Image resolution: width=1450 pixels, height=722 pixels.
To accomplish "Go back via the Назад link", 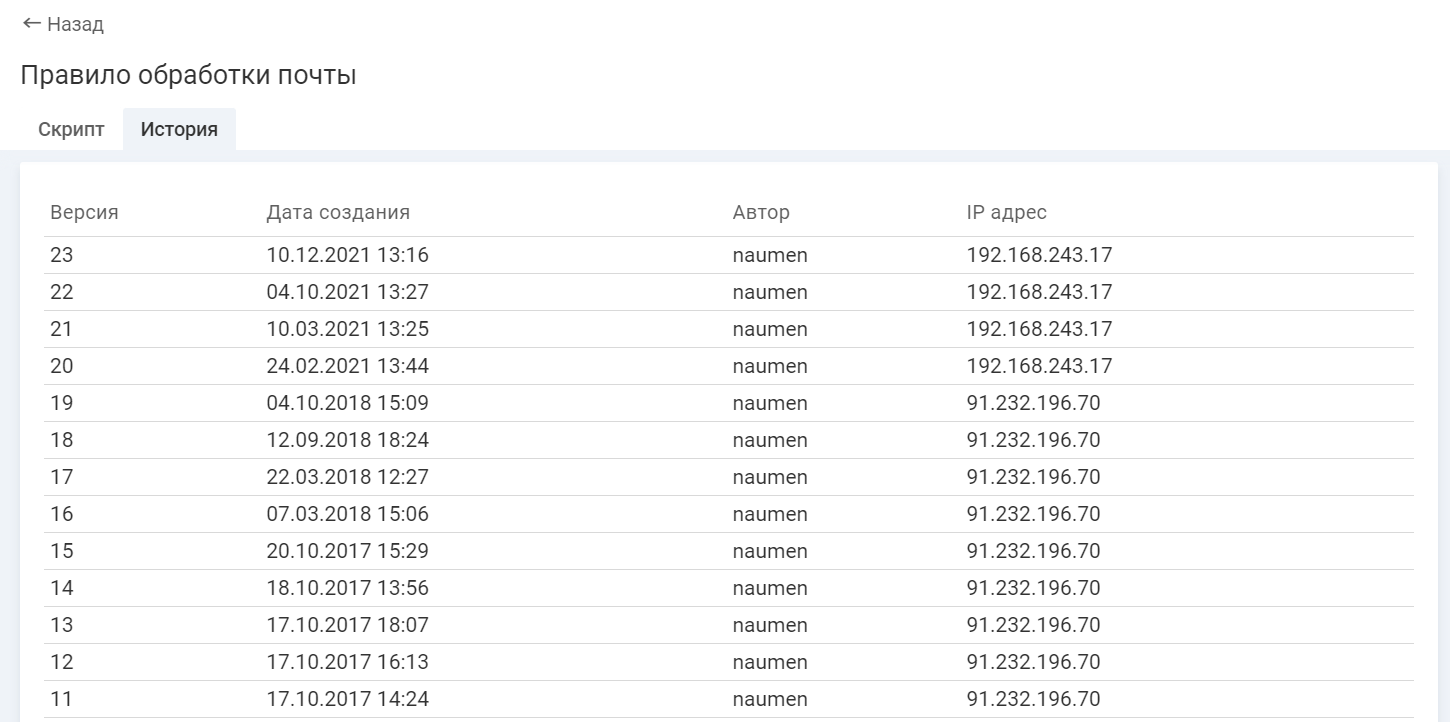I will coord(75,24).
